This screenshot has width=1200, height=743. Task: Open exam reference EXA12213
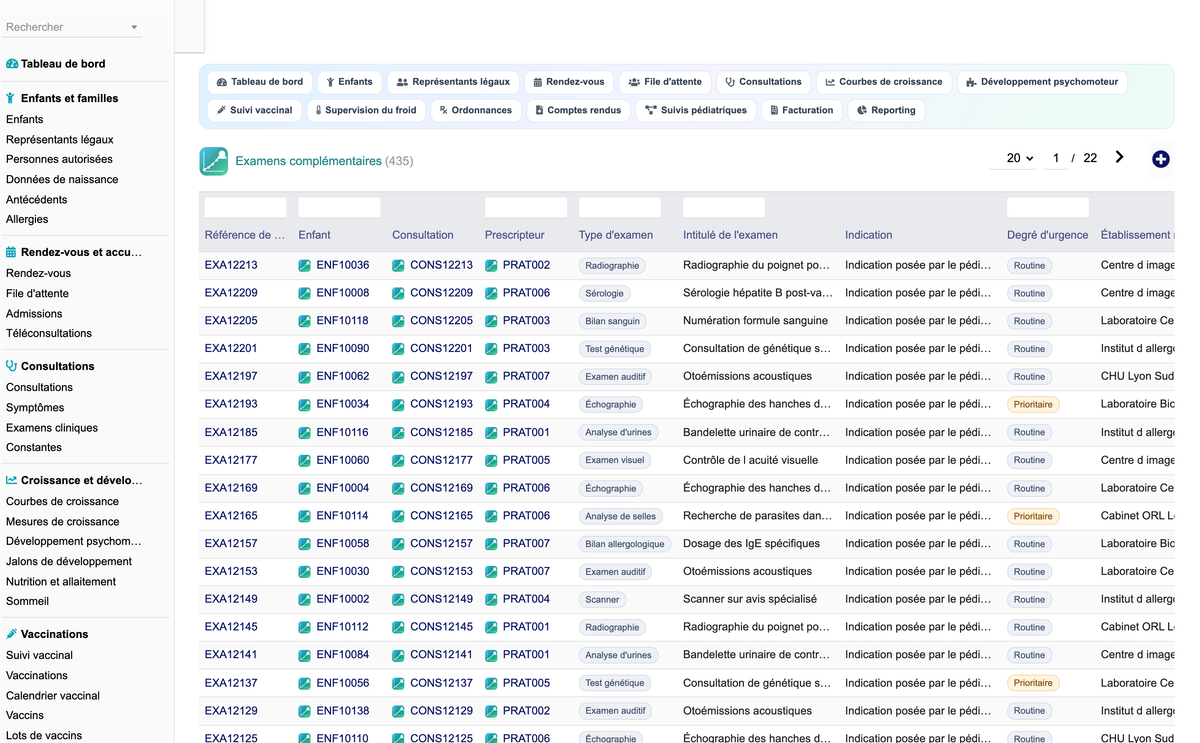(231, 266)
